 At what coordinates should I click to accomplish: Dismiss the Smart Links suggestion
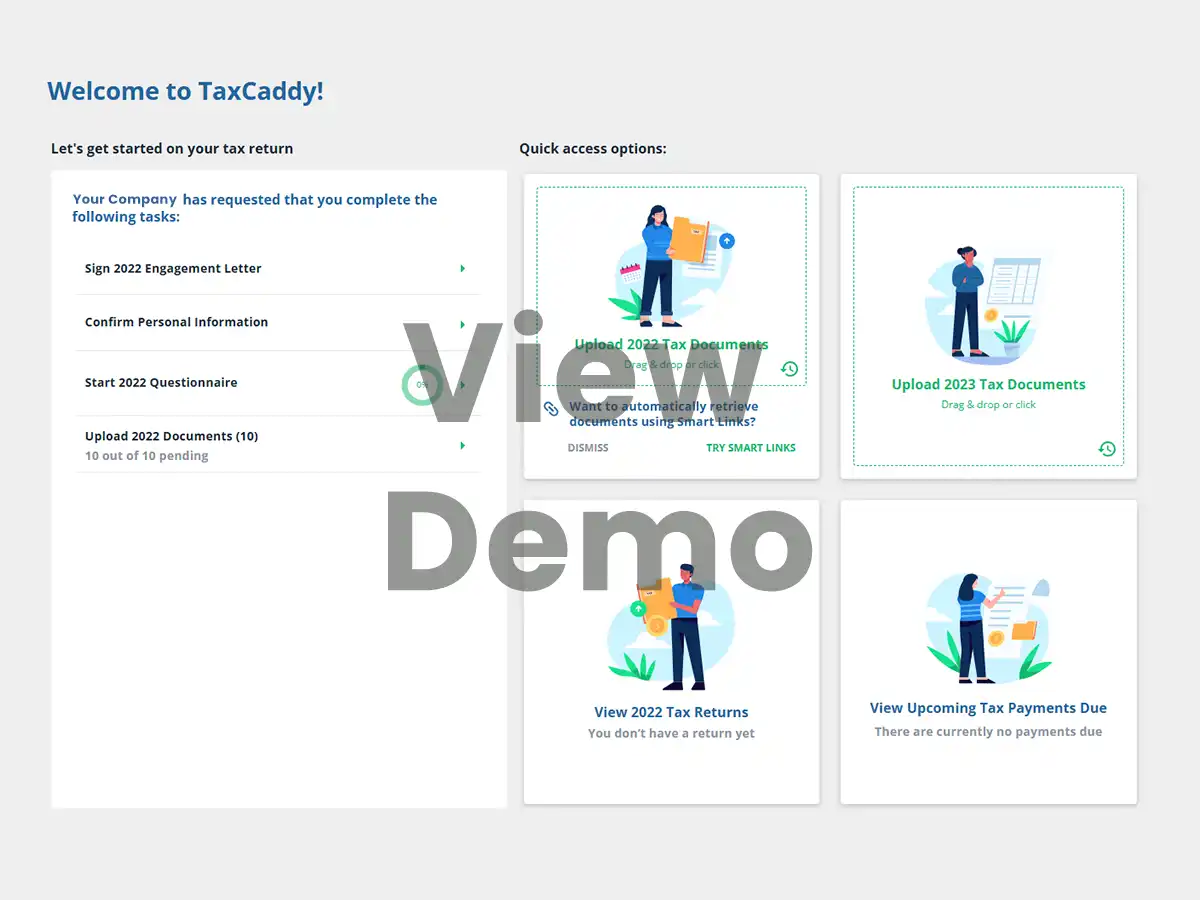(x=587, y=447)
